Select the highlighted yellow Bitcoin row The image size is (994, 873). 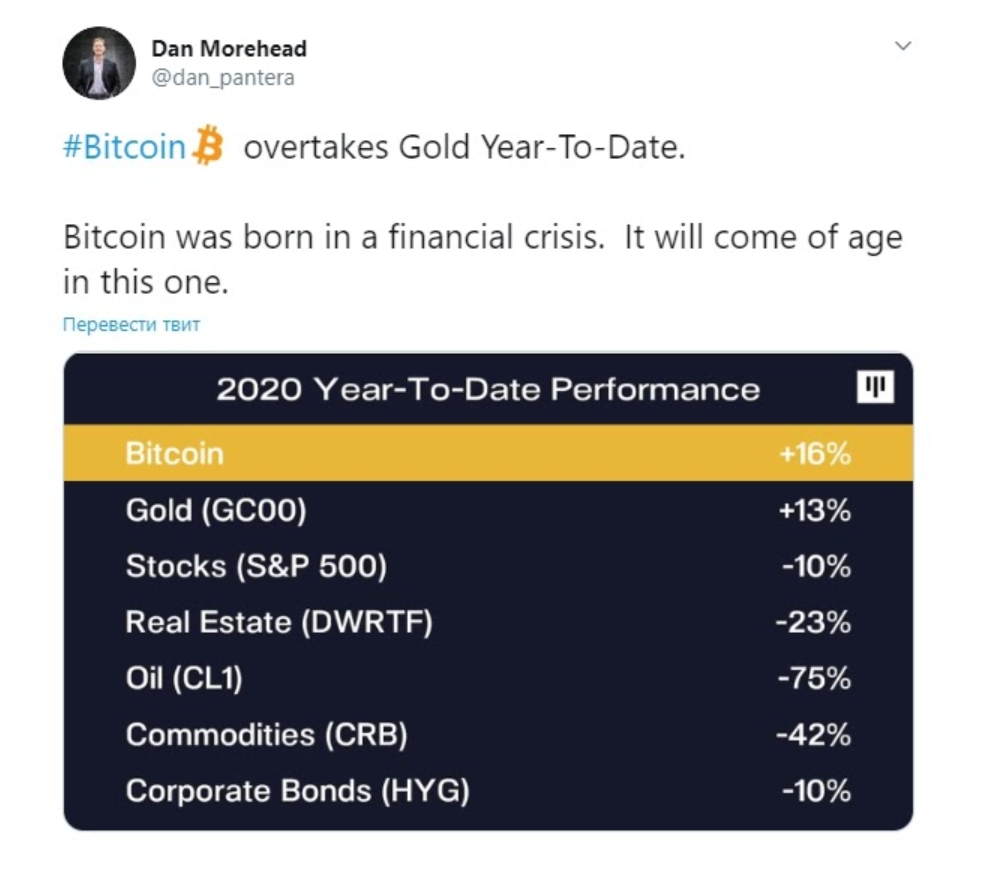click(x=488, y=453)
